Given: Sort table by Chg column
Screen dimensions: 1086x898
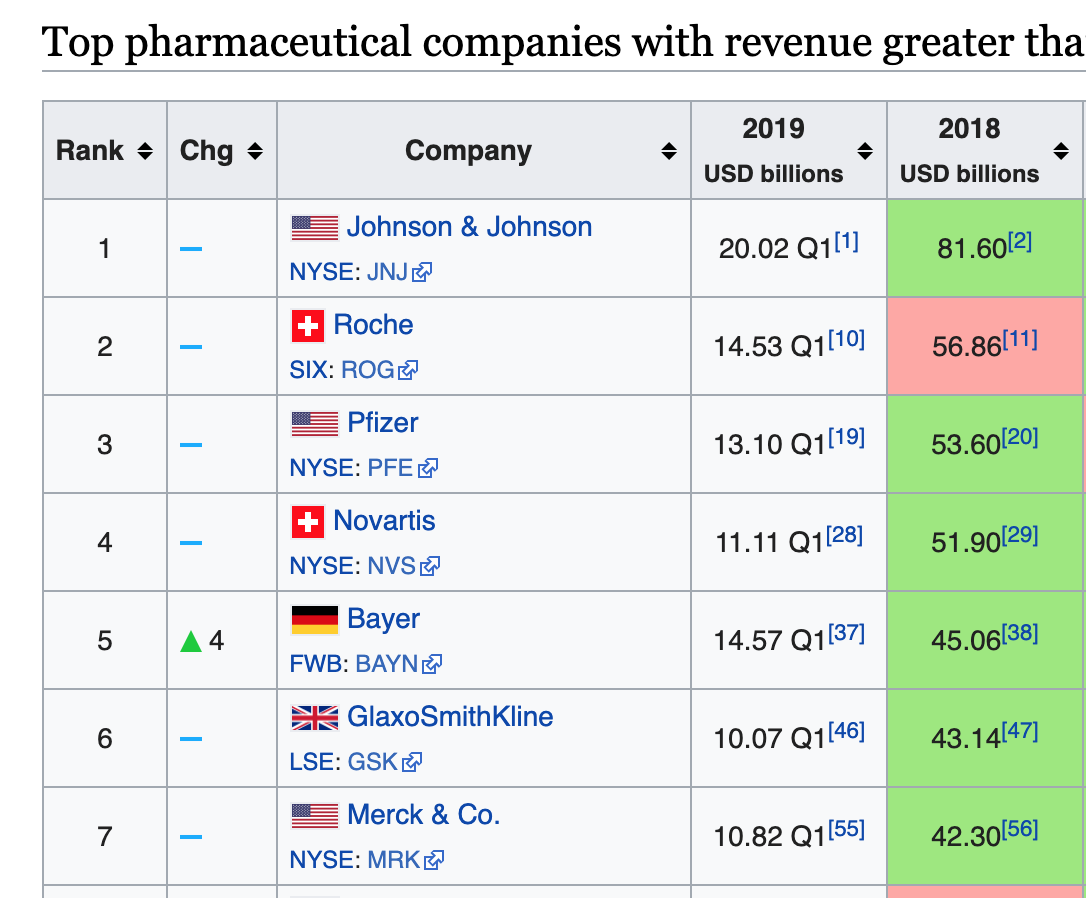Looking at the screenshot, I should click(x=255, y=151).
